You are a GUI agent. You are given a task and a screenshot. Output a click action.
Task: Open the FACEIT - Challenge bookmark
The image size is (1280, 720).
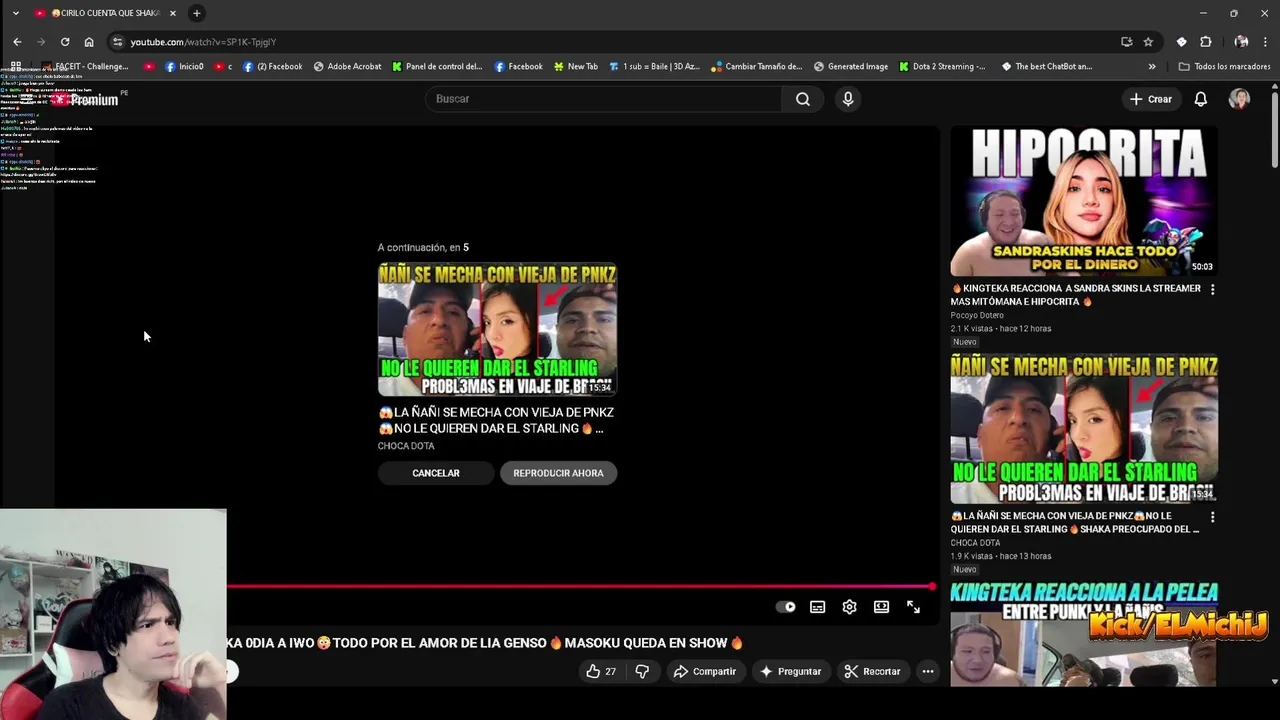click(x=85, y=67)
